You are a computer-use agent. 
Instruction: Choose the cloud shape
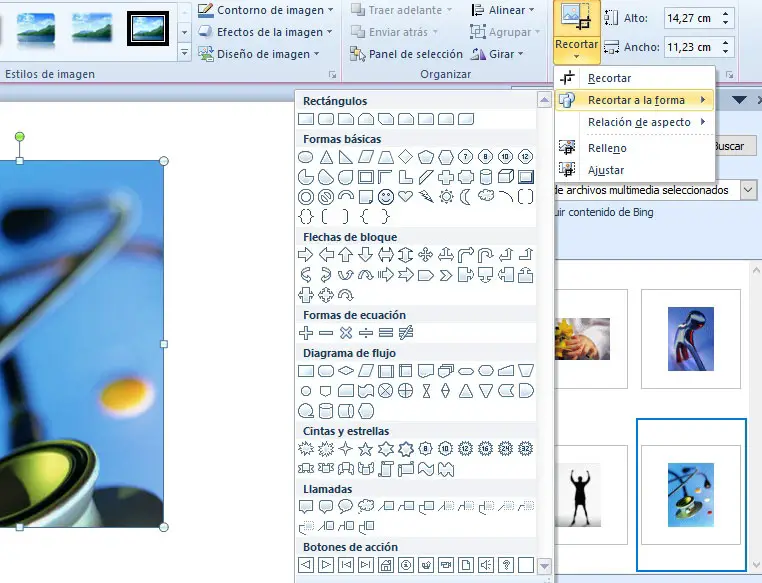pos(485,196)
